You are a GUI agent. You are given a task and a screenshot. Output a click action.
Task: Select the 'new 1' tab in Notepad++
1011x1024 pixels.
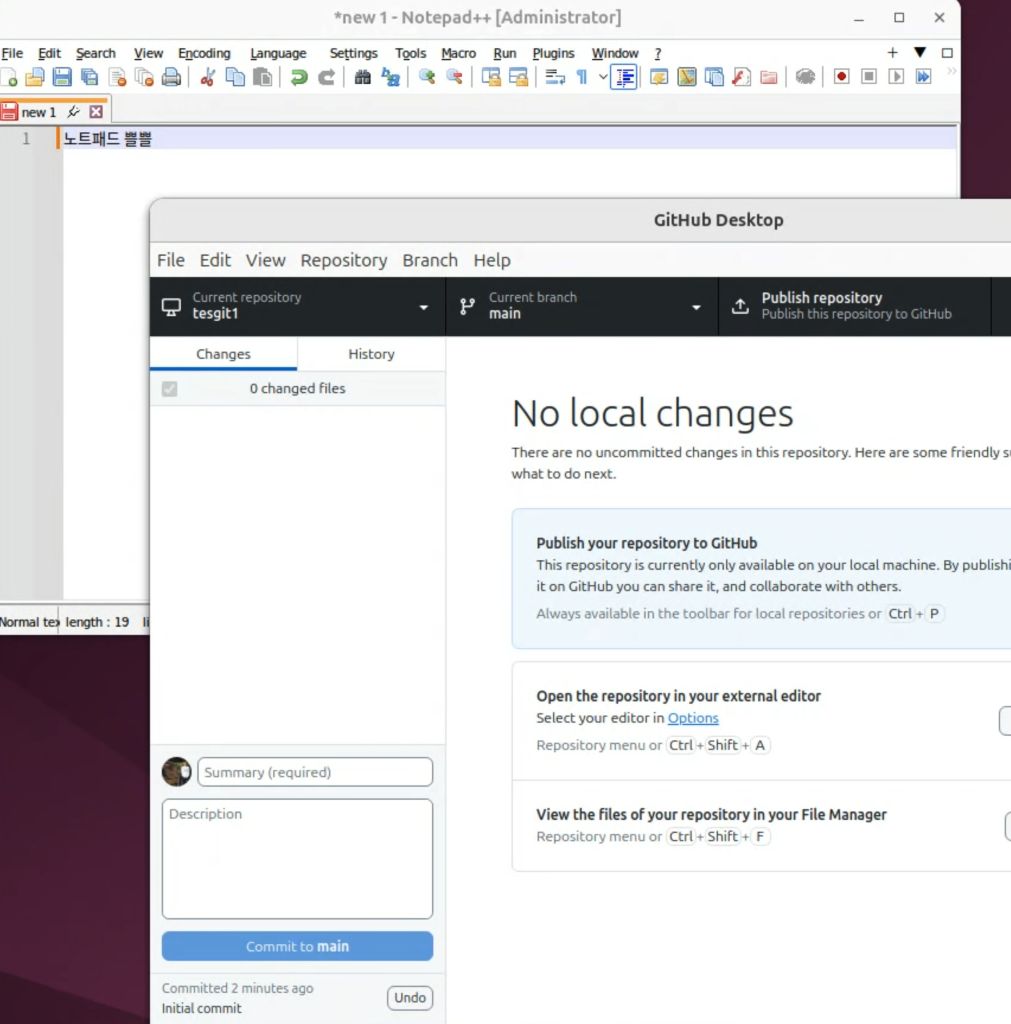(x=39, y=112)
